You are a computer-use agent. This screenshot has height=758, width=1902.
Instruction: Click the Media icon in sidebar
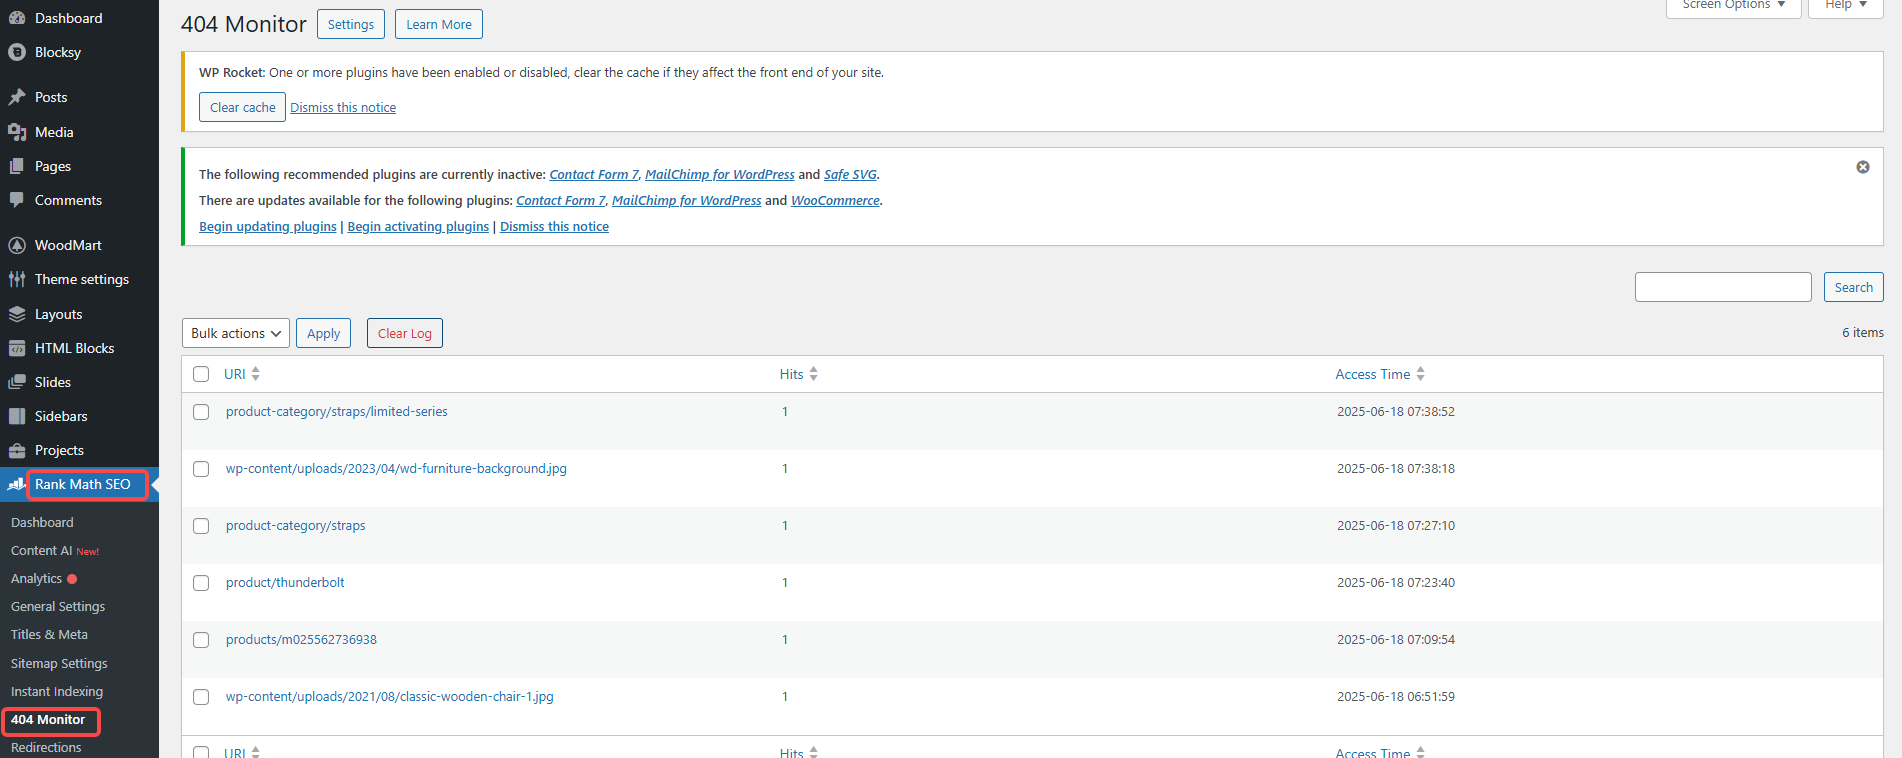(x=17, y=132)
